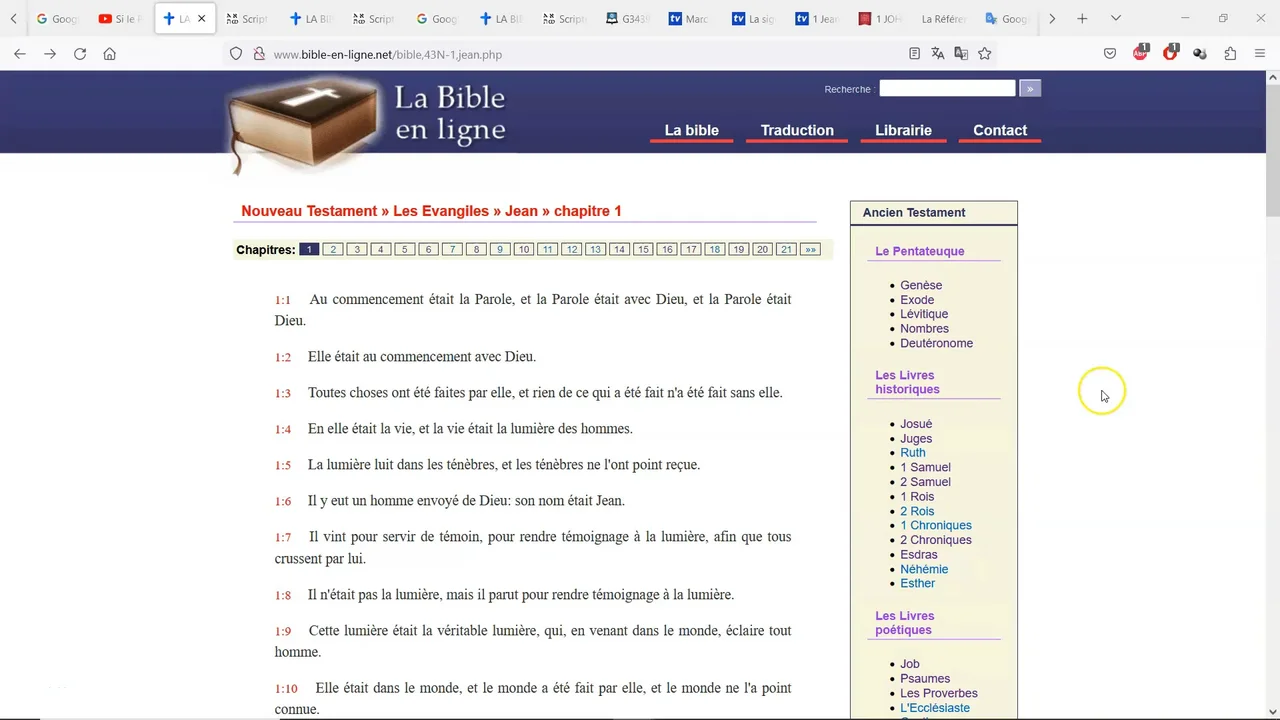1280x720 pixels.
Task: Open the Librairie menu item
Action: click(903, 131)
